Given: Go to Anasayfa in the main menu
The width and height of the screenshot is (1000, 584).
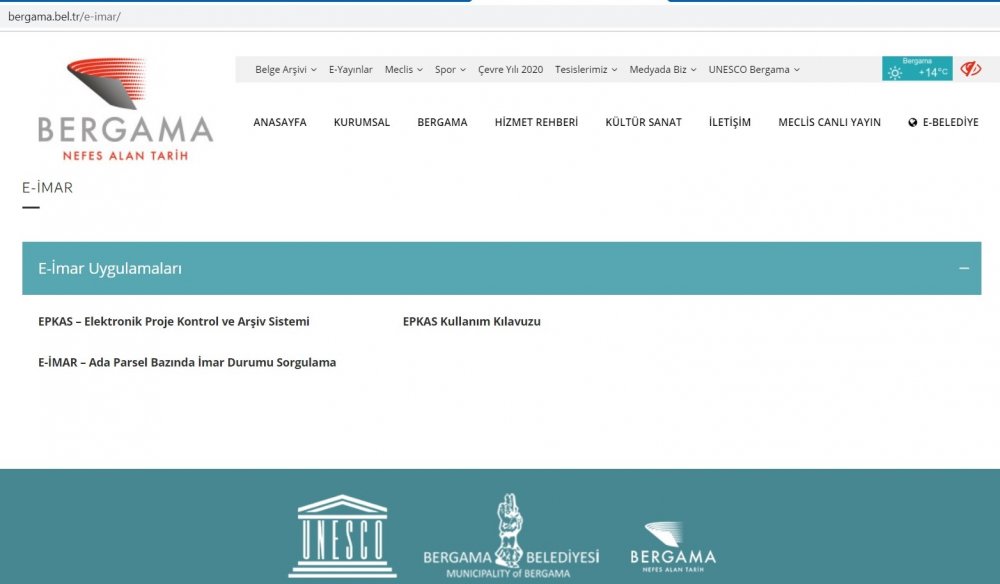Looking at the screenshot, I should 280,122.
